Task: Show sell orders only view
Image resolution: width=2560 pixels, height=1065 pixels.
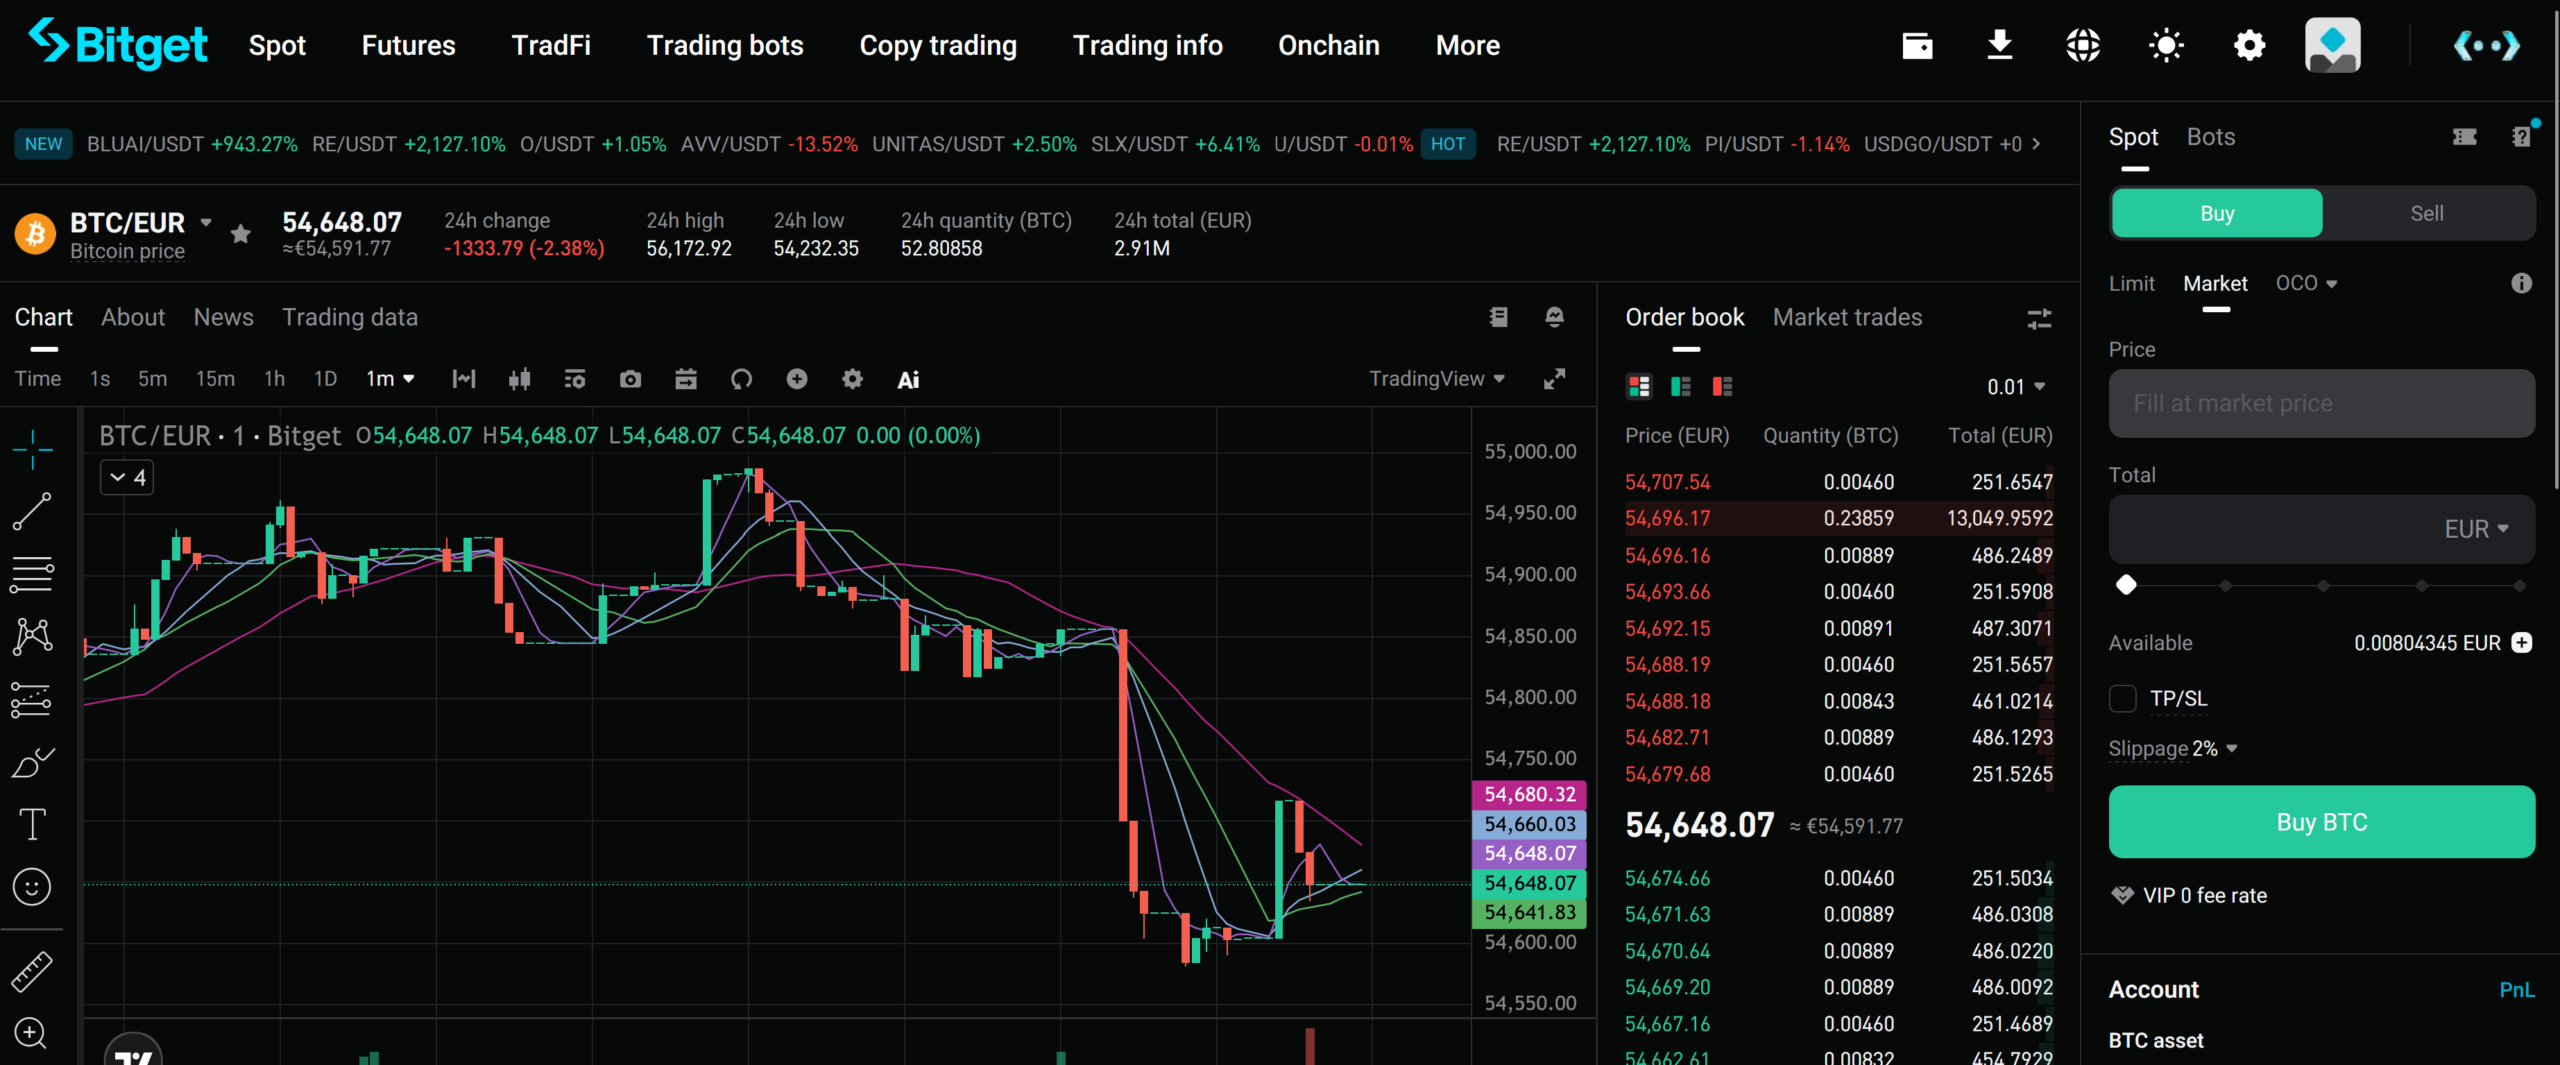Action: [1722, 387]
